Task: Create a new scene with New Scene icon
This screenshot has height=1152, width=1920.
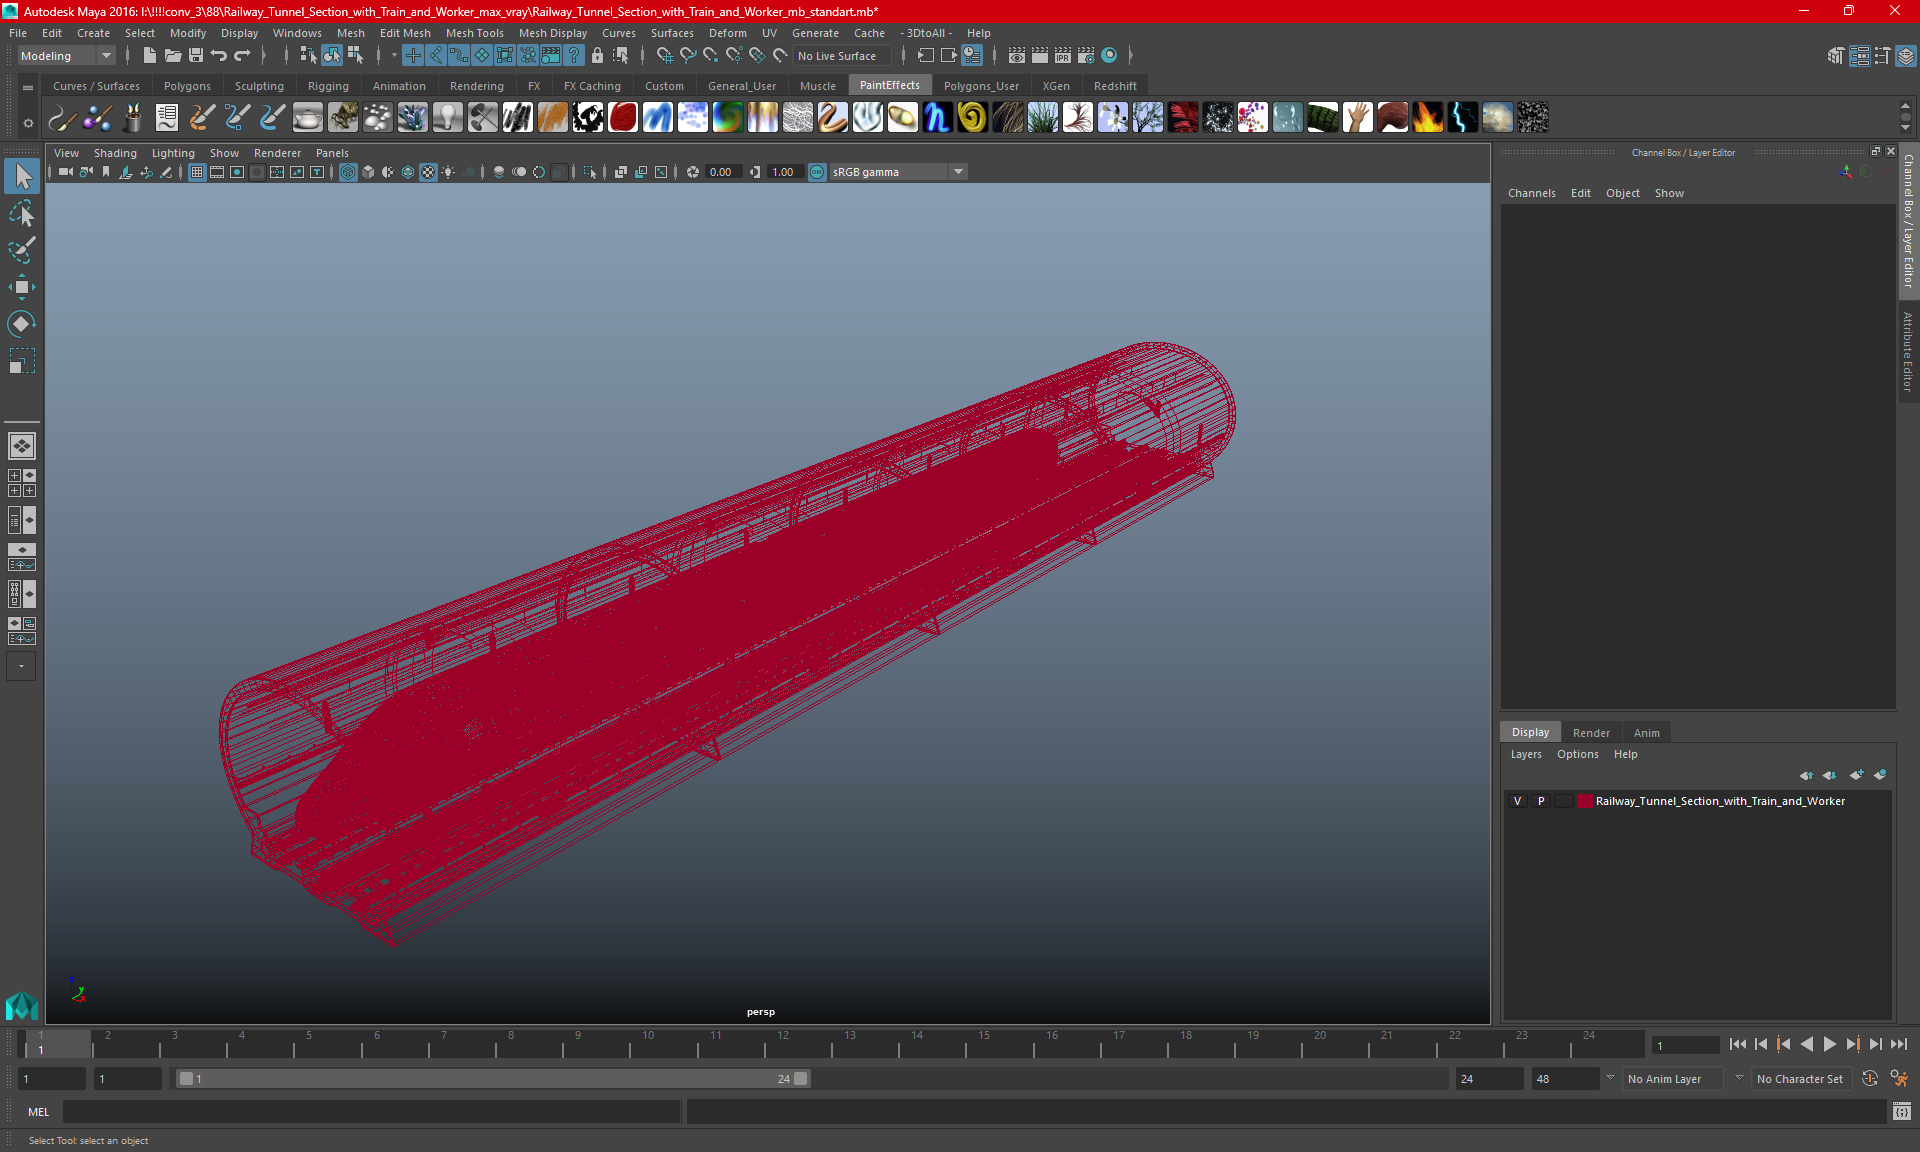Action: point(149,56)
